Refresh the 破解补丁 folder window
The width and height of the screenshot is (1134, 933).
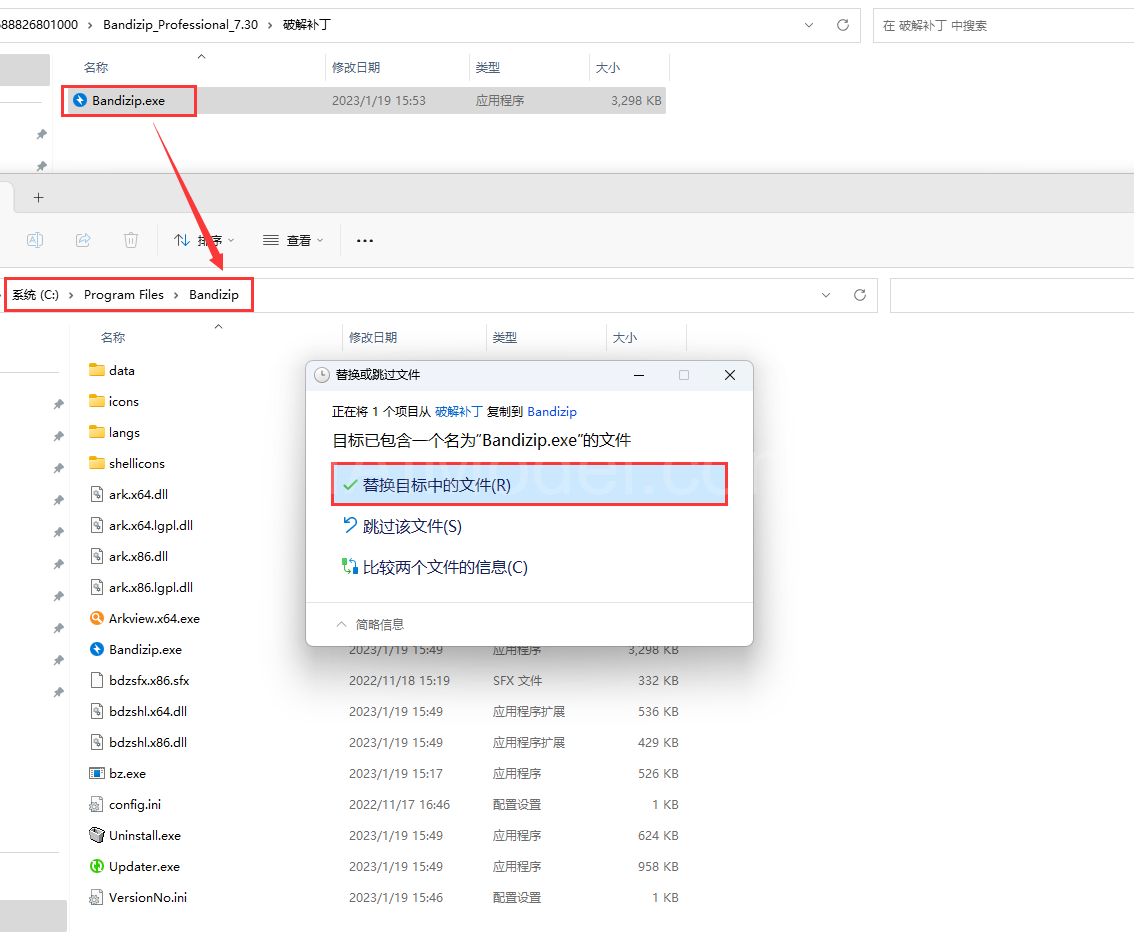[843, 25]
